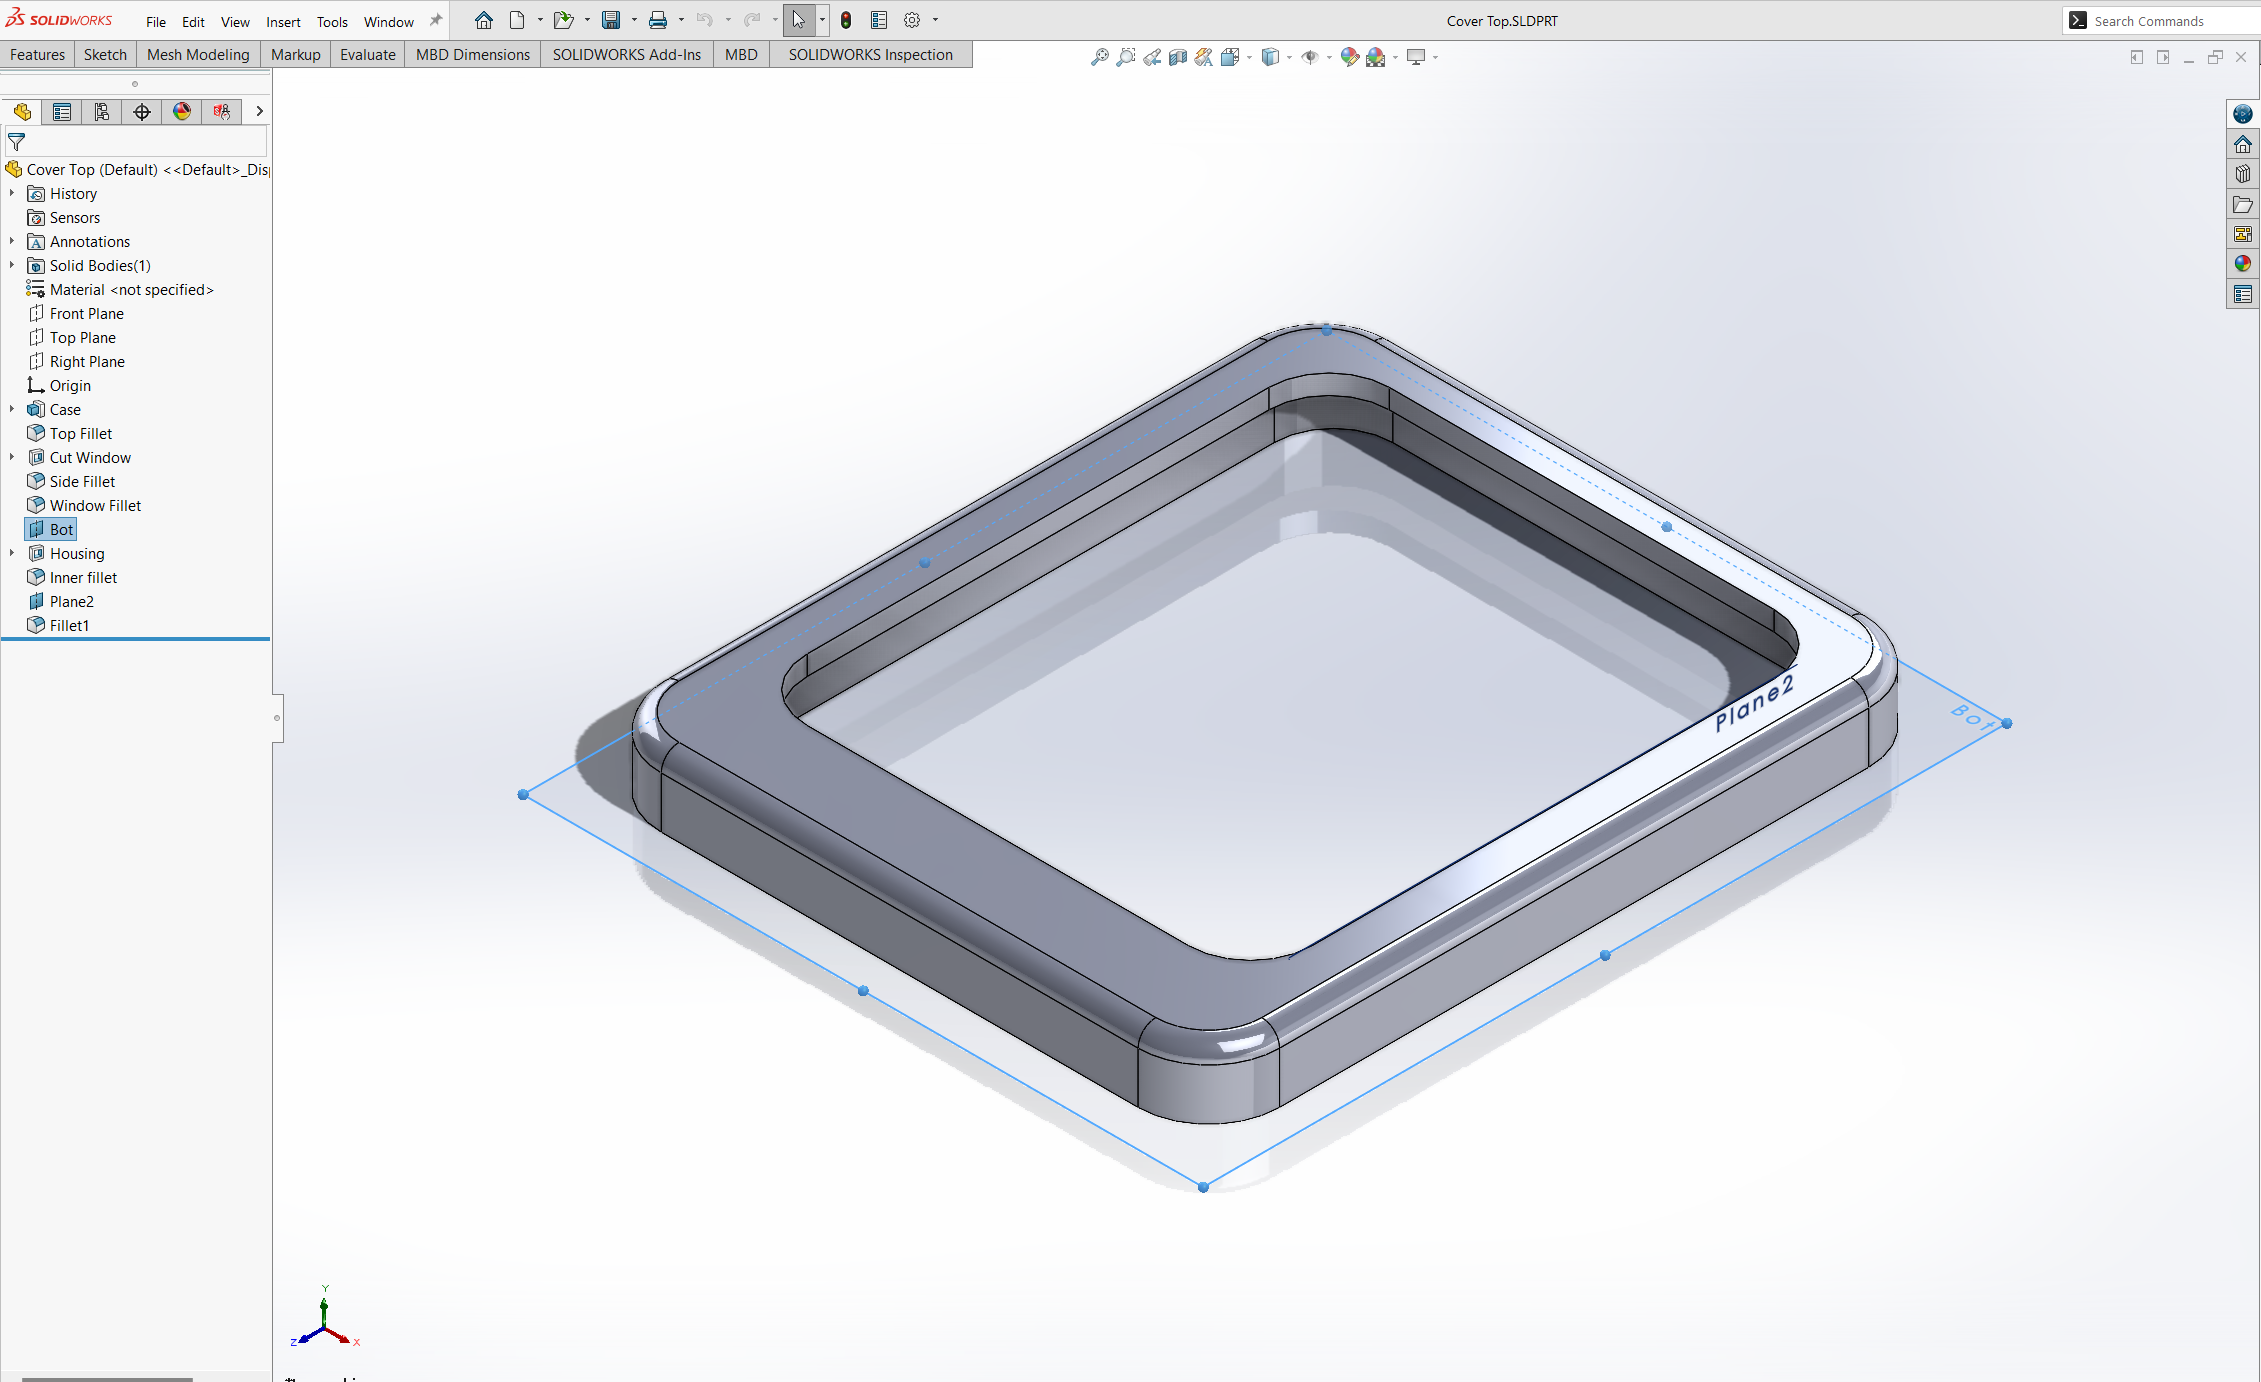Screen dimensions: 2261x1382
Task: Toggle visibility of Sensors folder
Action: [x=76, y=216]
